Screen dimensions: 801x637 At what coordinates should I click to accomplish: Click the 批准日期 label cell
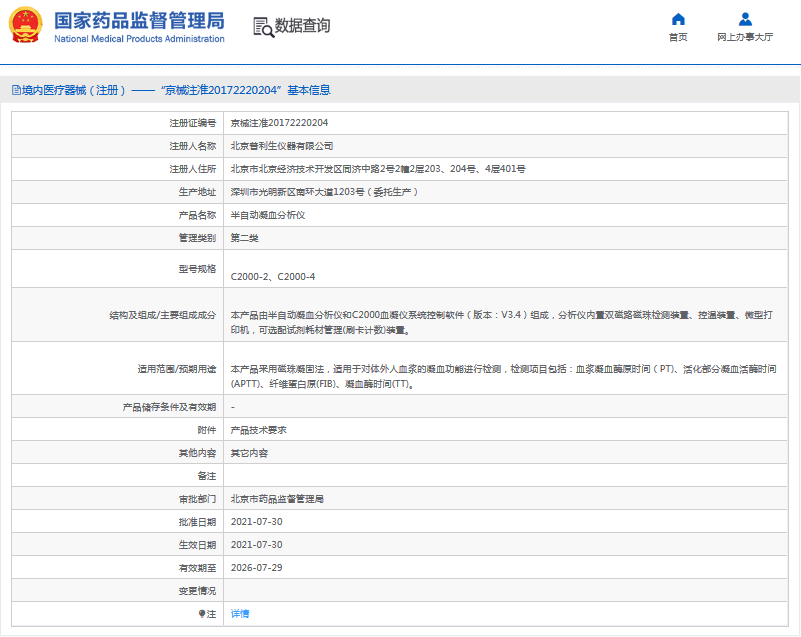[117, 522]
